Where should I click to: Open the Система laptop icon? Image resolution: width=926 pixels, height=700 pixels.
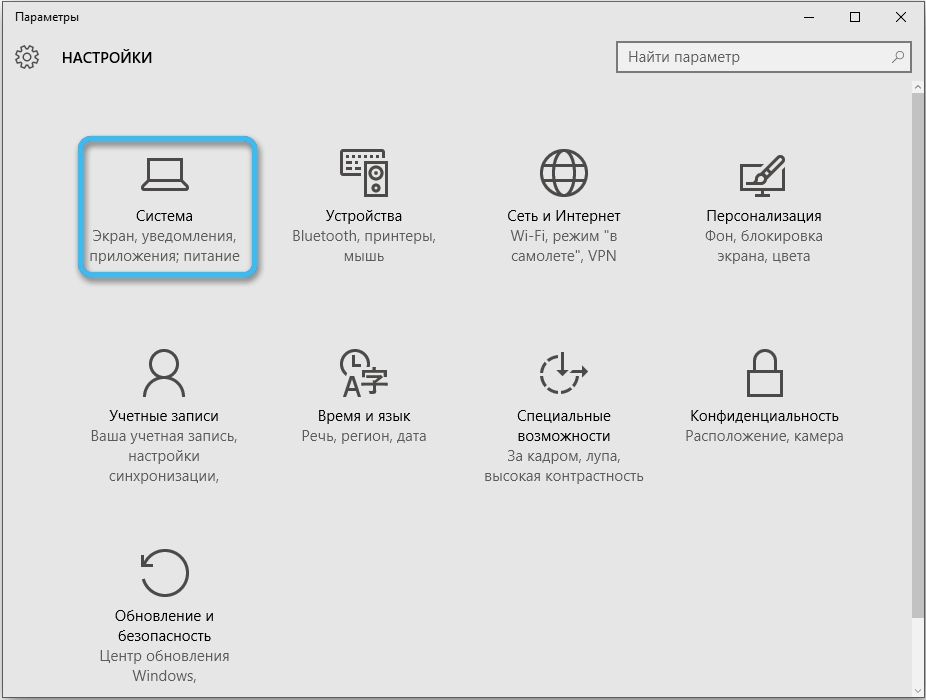(165, 175)
